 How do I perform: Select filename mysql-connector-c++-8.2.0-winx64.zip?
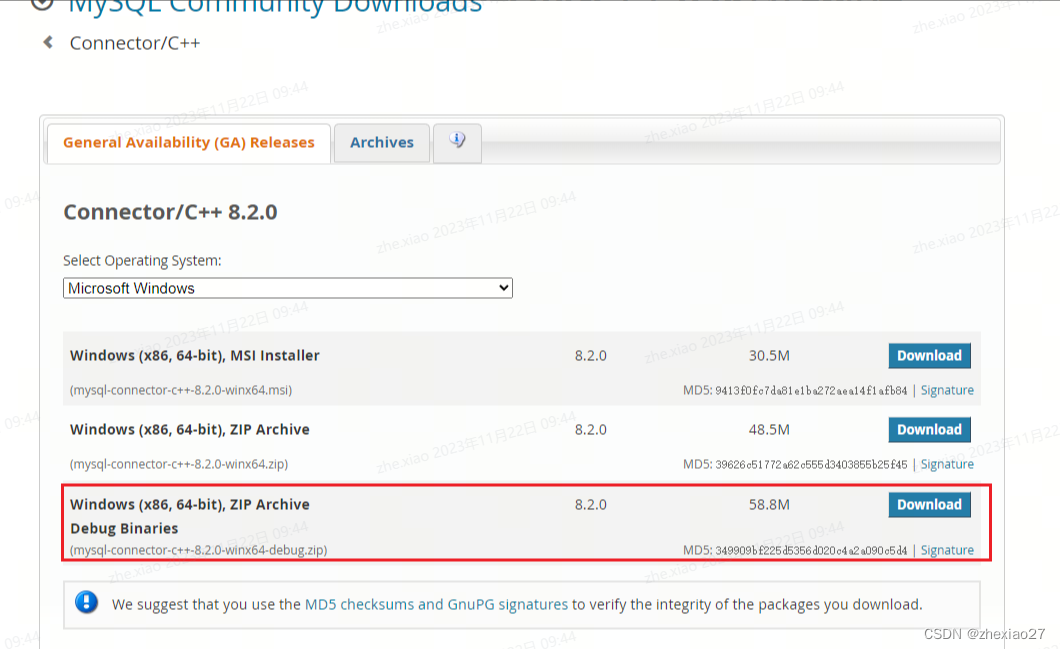(179, 464)
